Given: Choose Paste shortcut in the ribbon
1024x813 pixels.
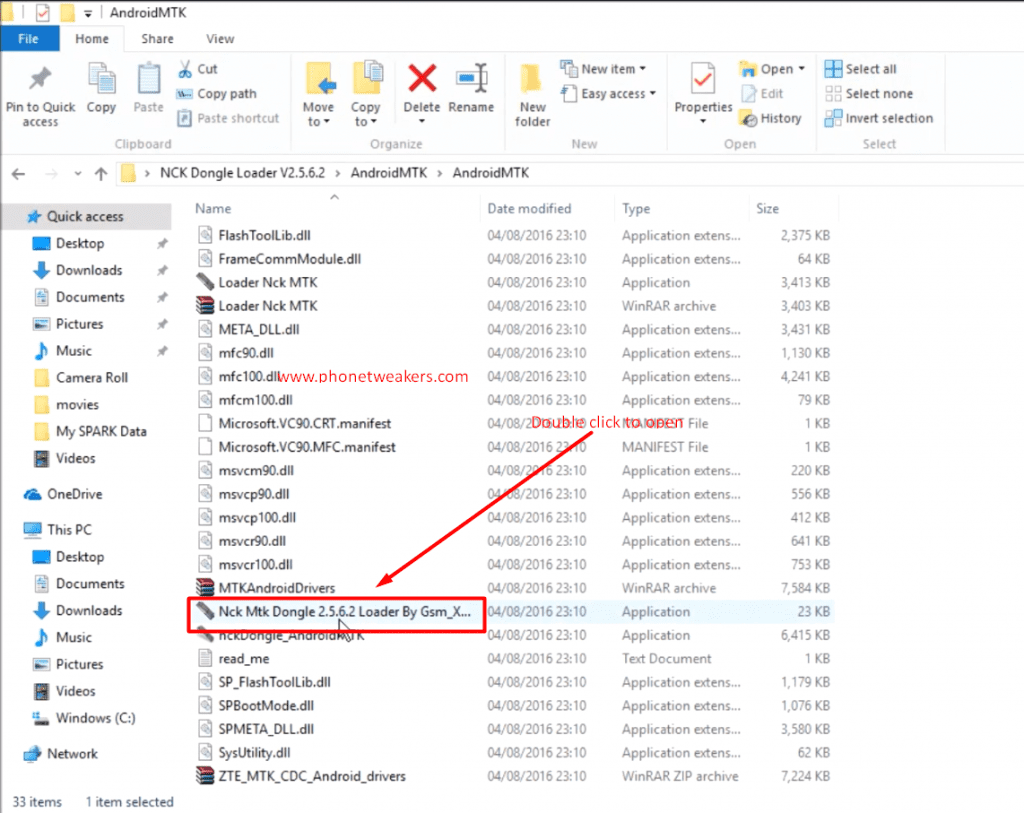Looking at the screenshot, I should (229, 118).
